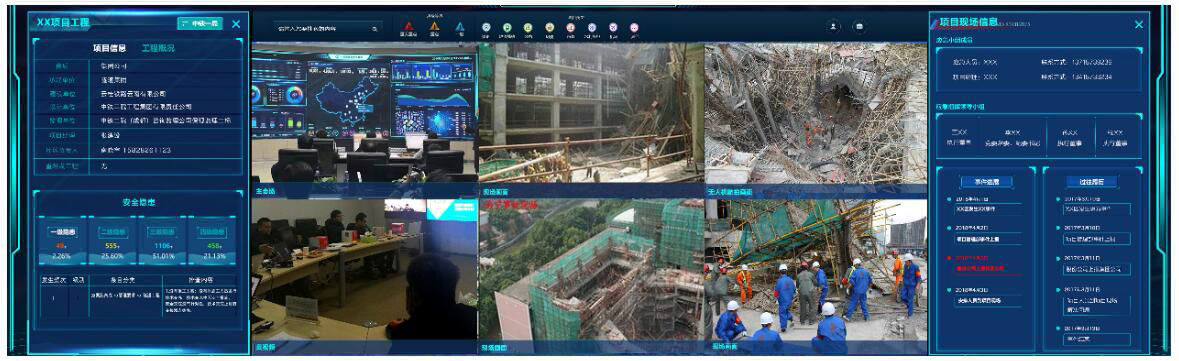Click the blue triangle alert-level icon

460,26
